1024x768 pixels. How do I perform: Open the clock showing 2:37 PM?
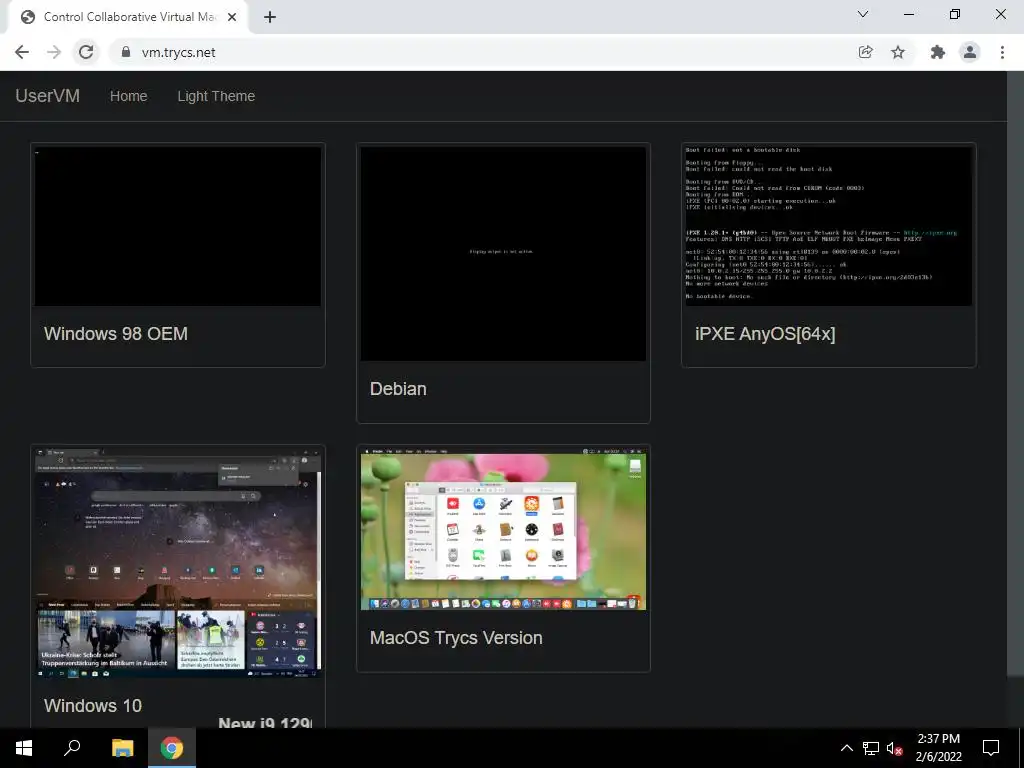[938, 748]
